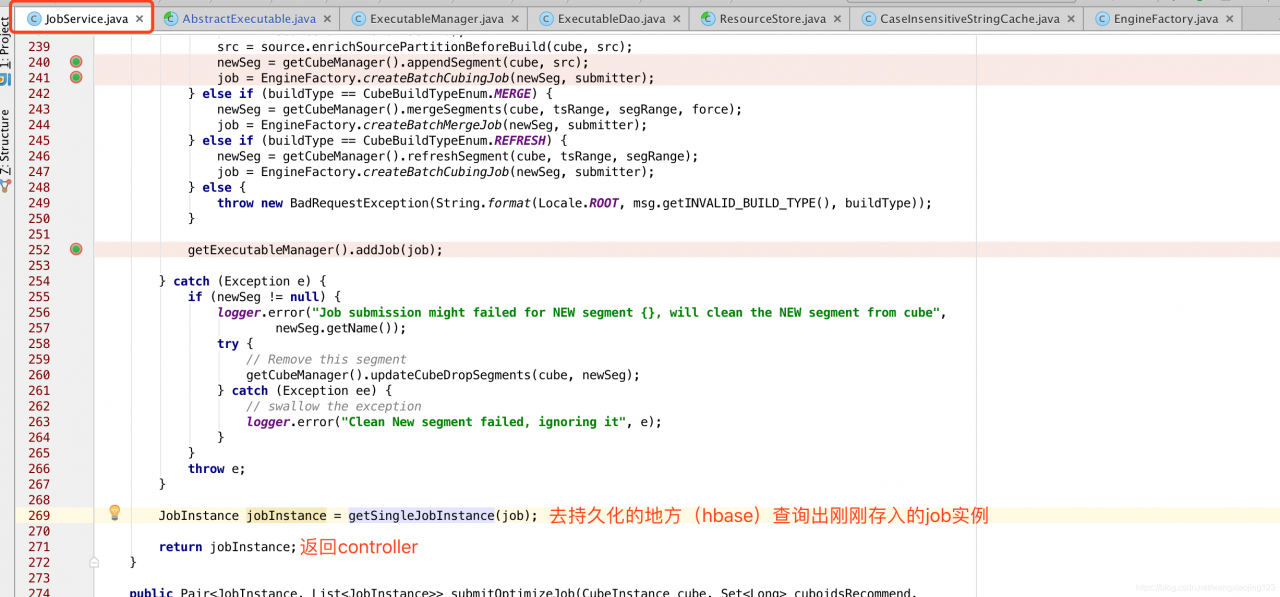Click the JobService.java class file icon
Viewport: 1280px width, 597px height.
pos(34,19)
